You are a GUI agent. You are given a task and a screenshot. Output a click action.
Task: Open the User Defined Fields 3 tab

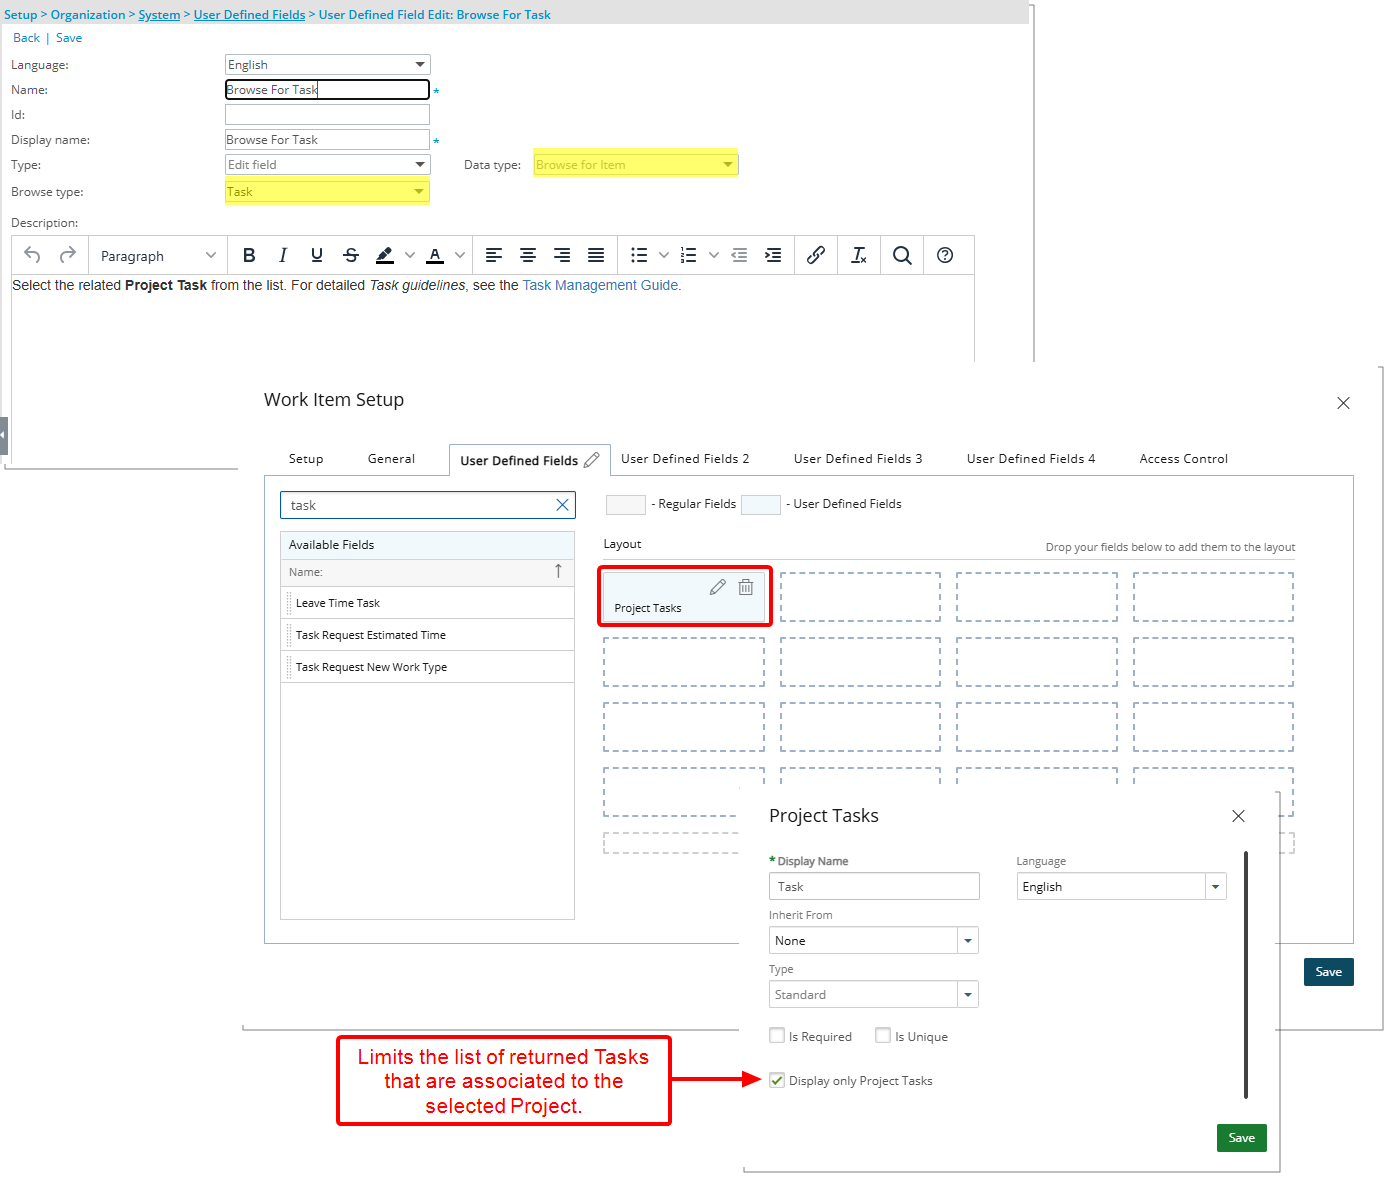click(x=857, y=458)
